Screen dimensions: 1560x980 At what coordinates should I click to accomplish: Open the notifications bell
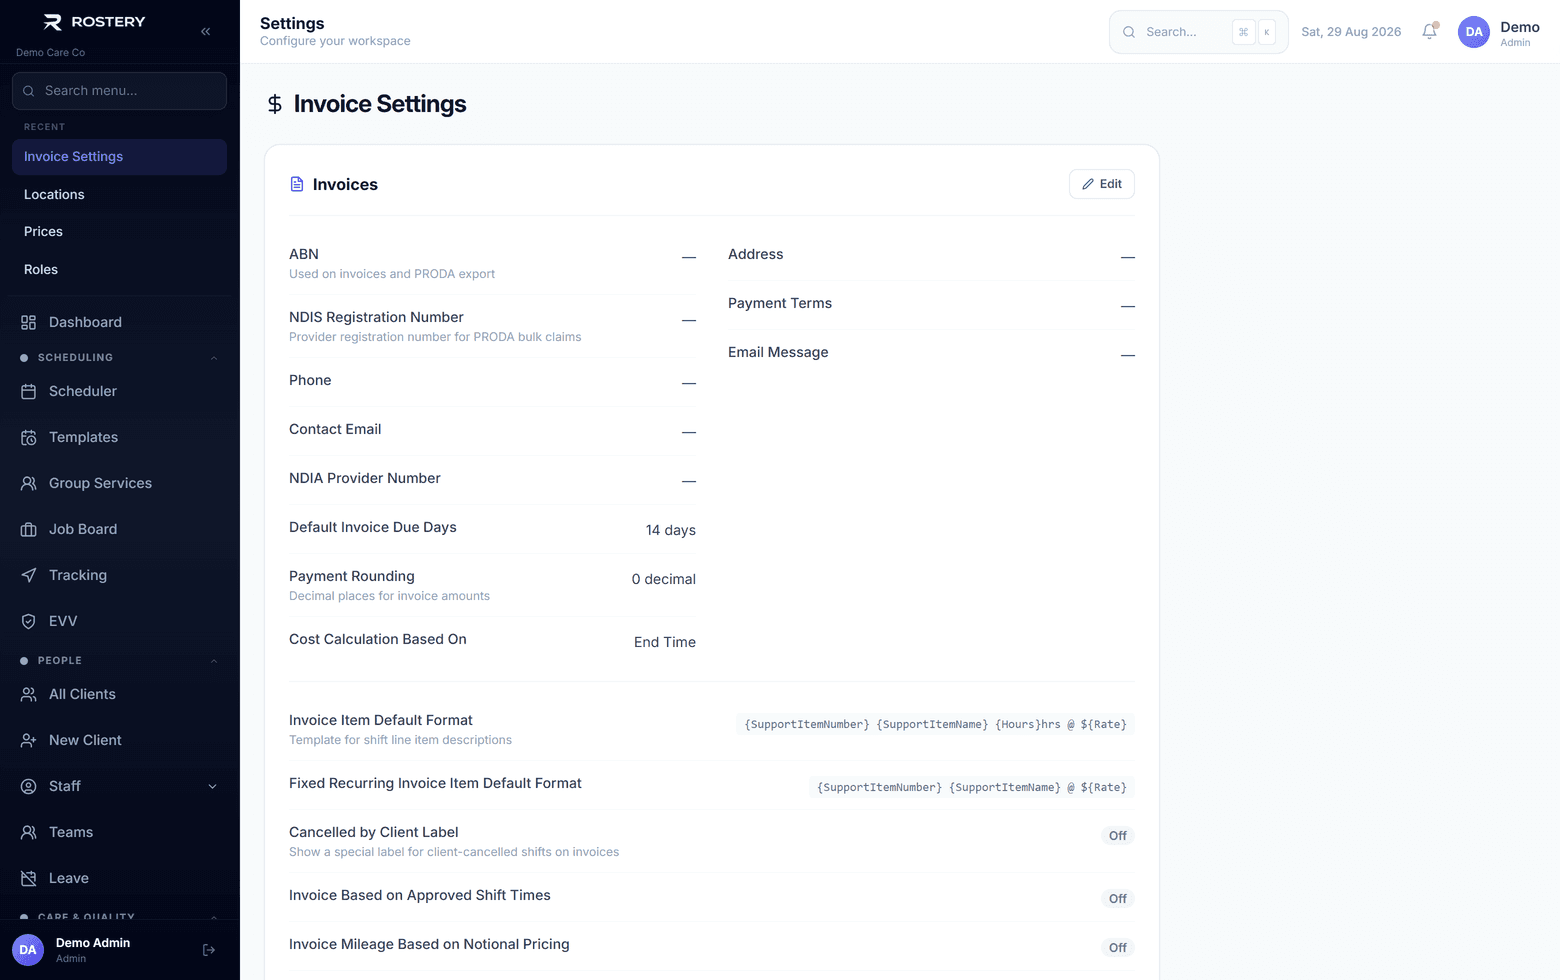pyautogui.click(x=1430, y=31)
